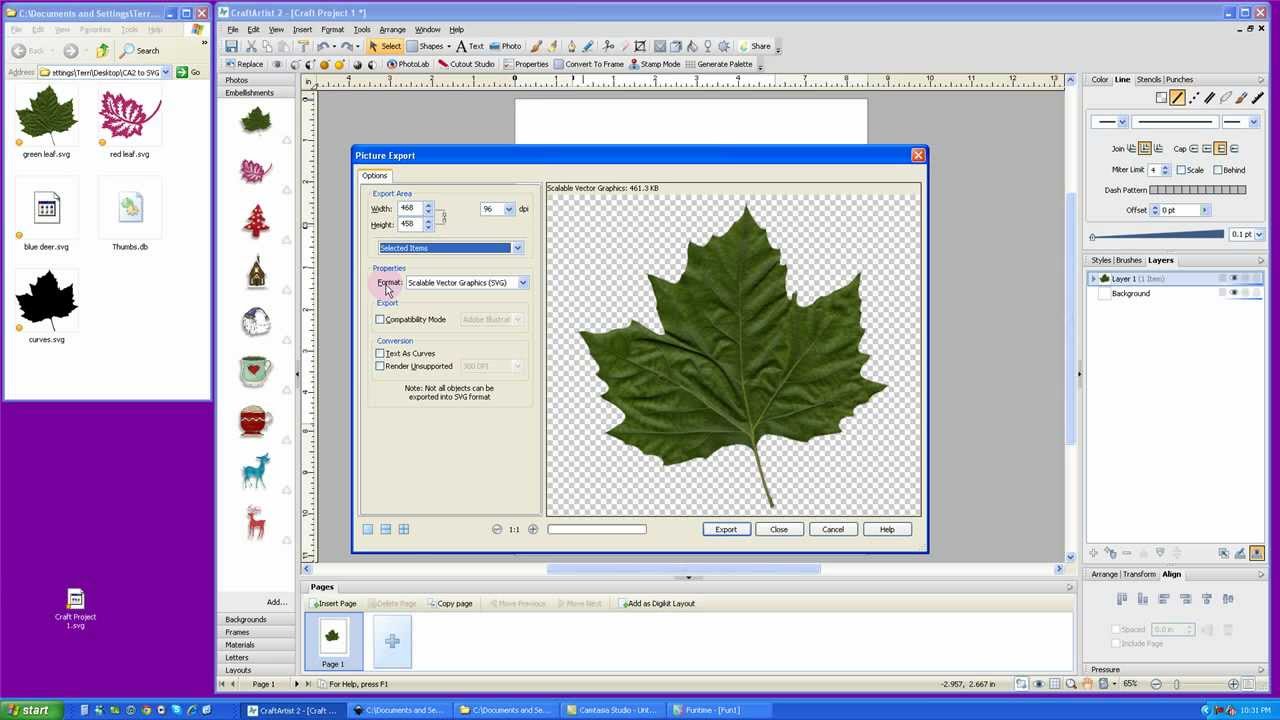This screenshot has width=1280, height=720.
Task: Toggle the Spaced checkbox in Align panel
Action: pos(1116,630)
